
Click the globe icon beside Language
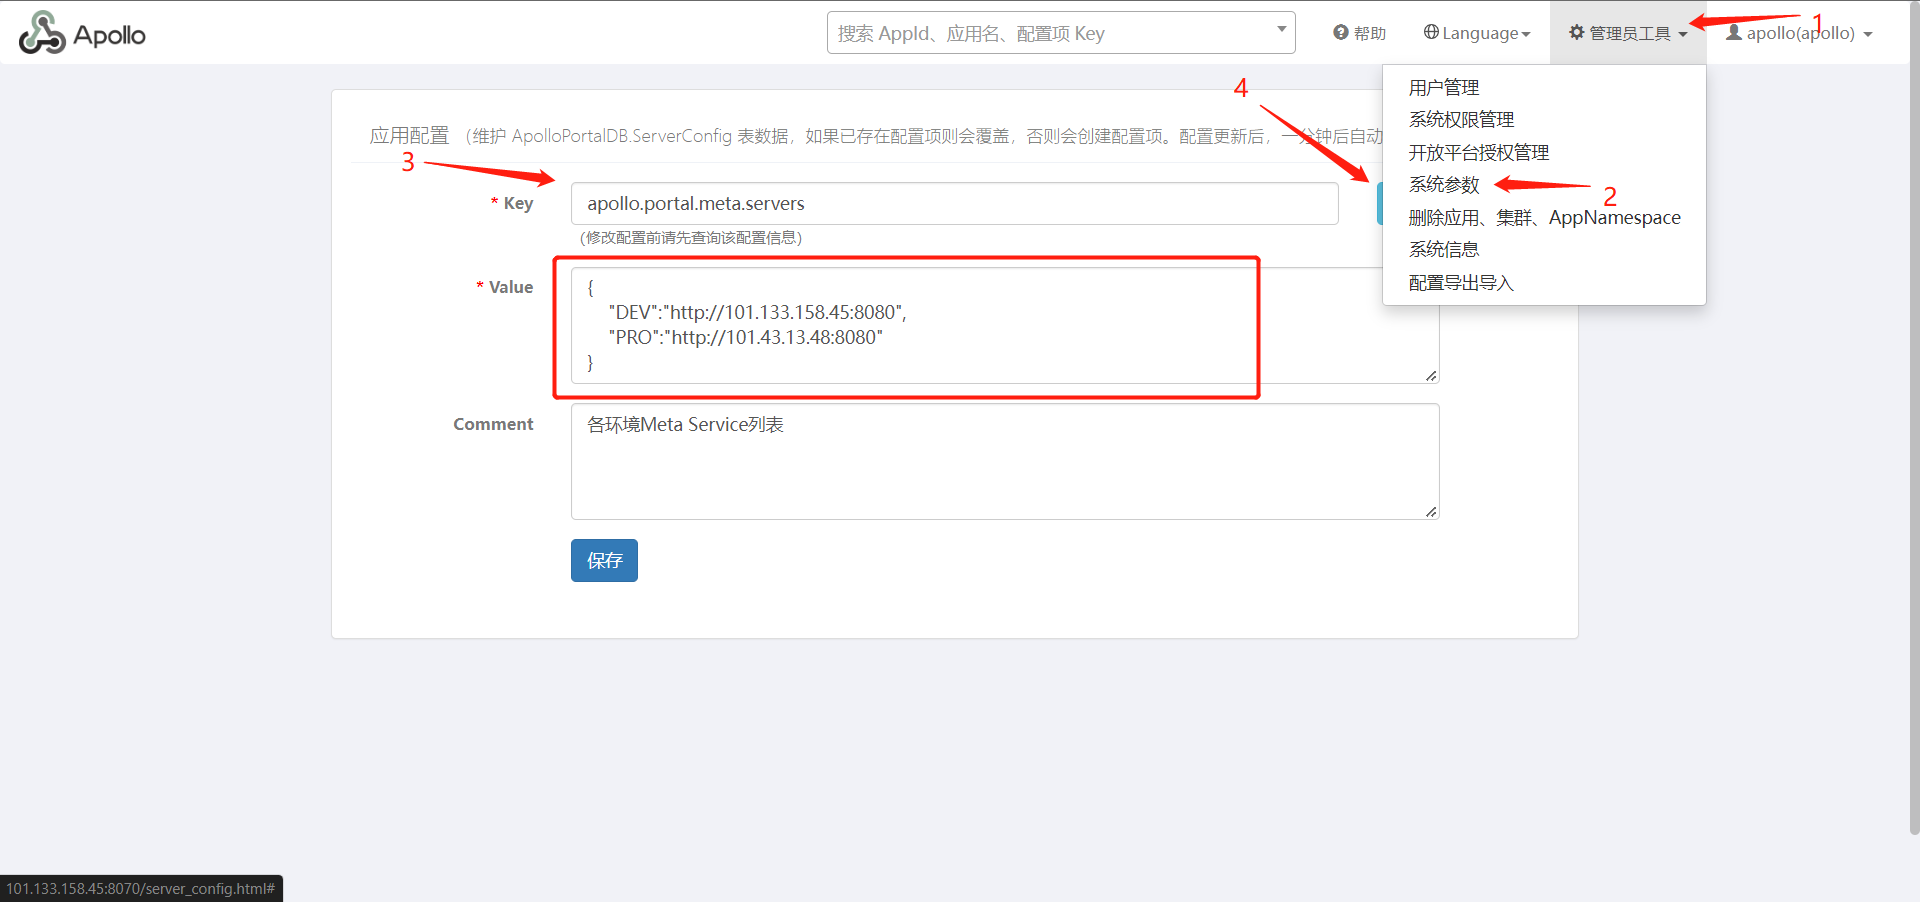1431,32
